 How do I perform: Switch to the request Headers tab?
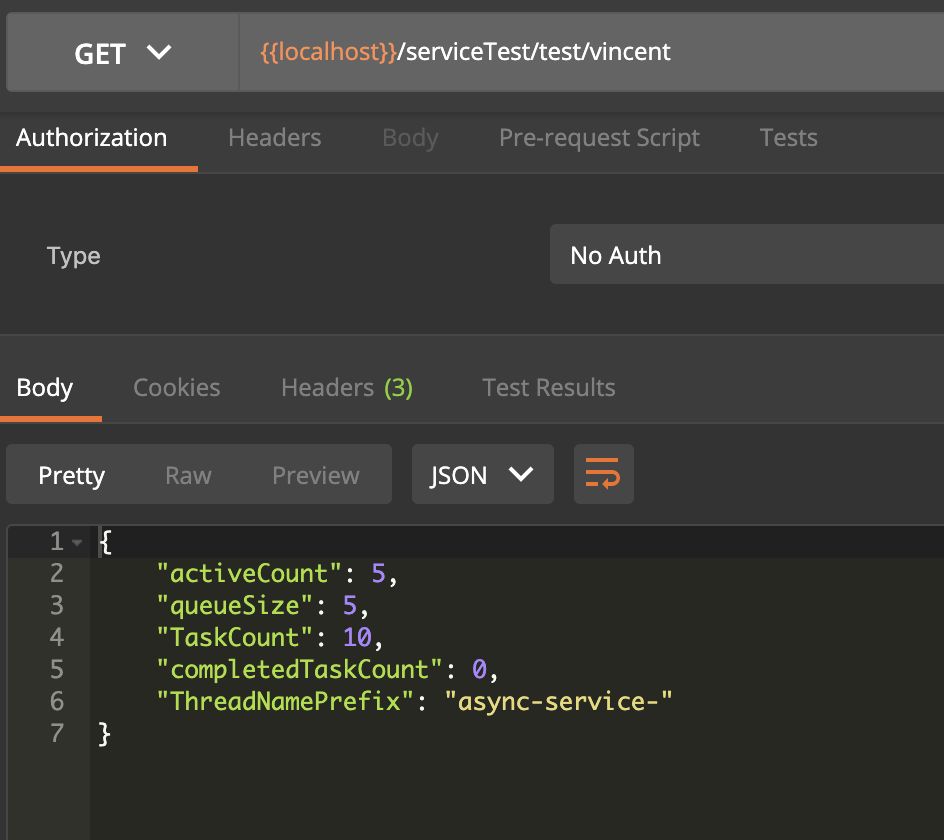(x=275, y=138)
